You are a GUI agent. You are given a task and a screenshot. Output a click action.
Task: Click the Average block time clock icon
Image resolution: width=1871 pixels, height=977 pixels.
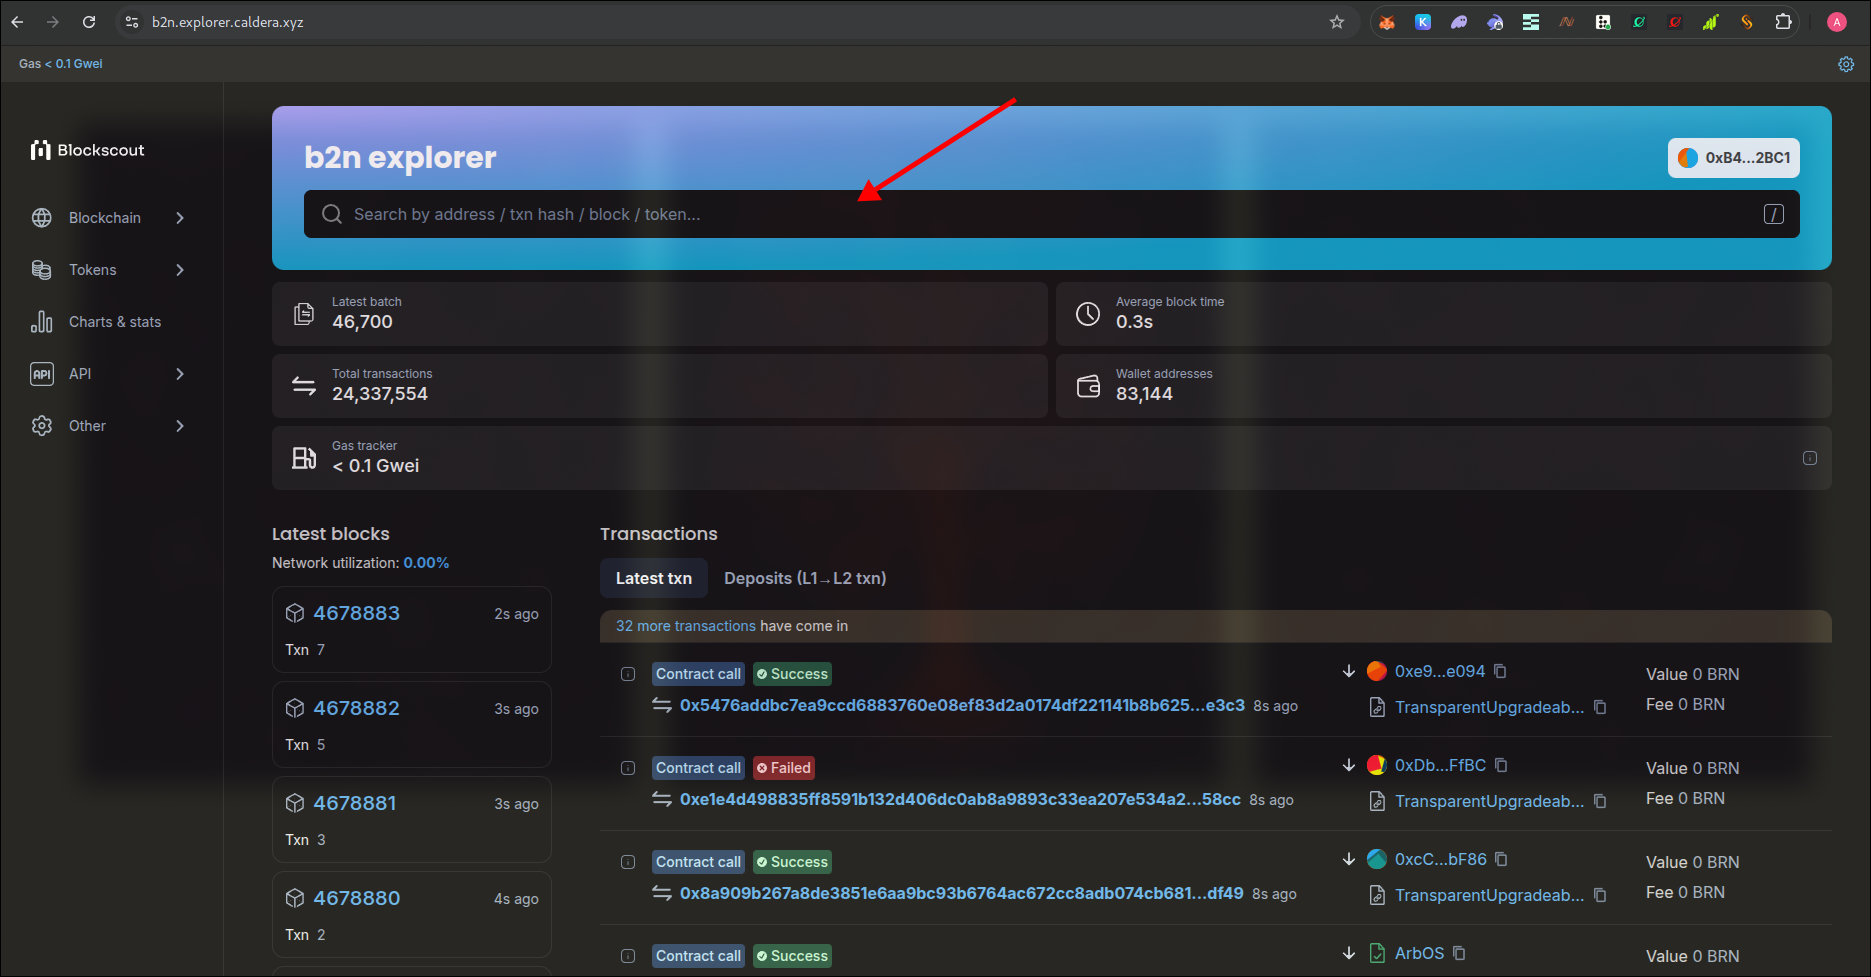[x=1088, y=314]
